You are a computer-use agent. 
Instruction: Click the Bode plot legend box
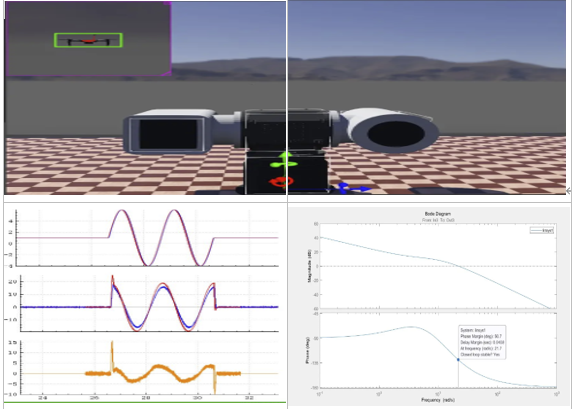[542, 230]
